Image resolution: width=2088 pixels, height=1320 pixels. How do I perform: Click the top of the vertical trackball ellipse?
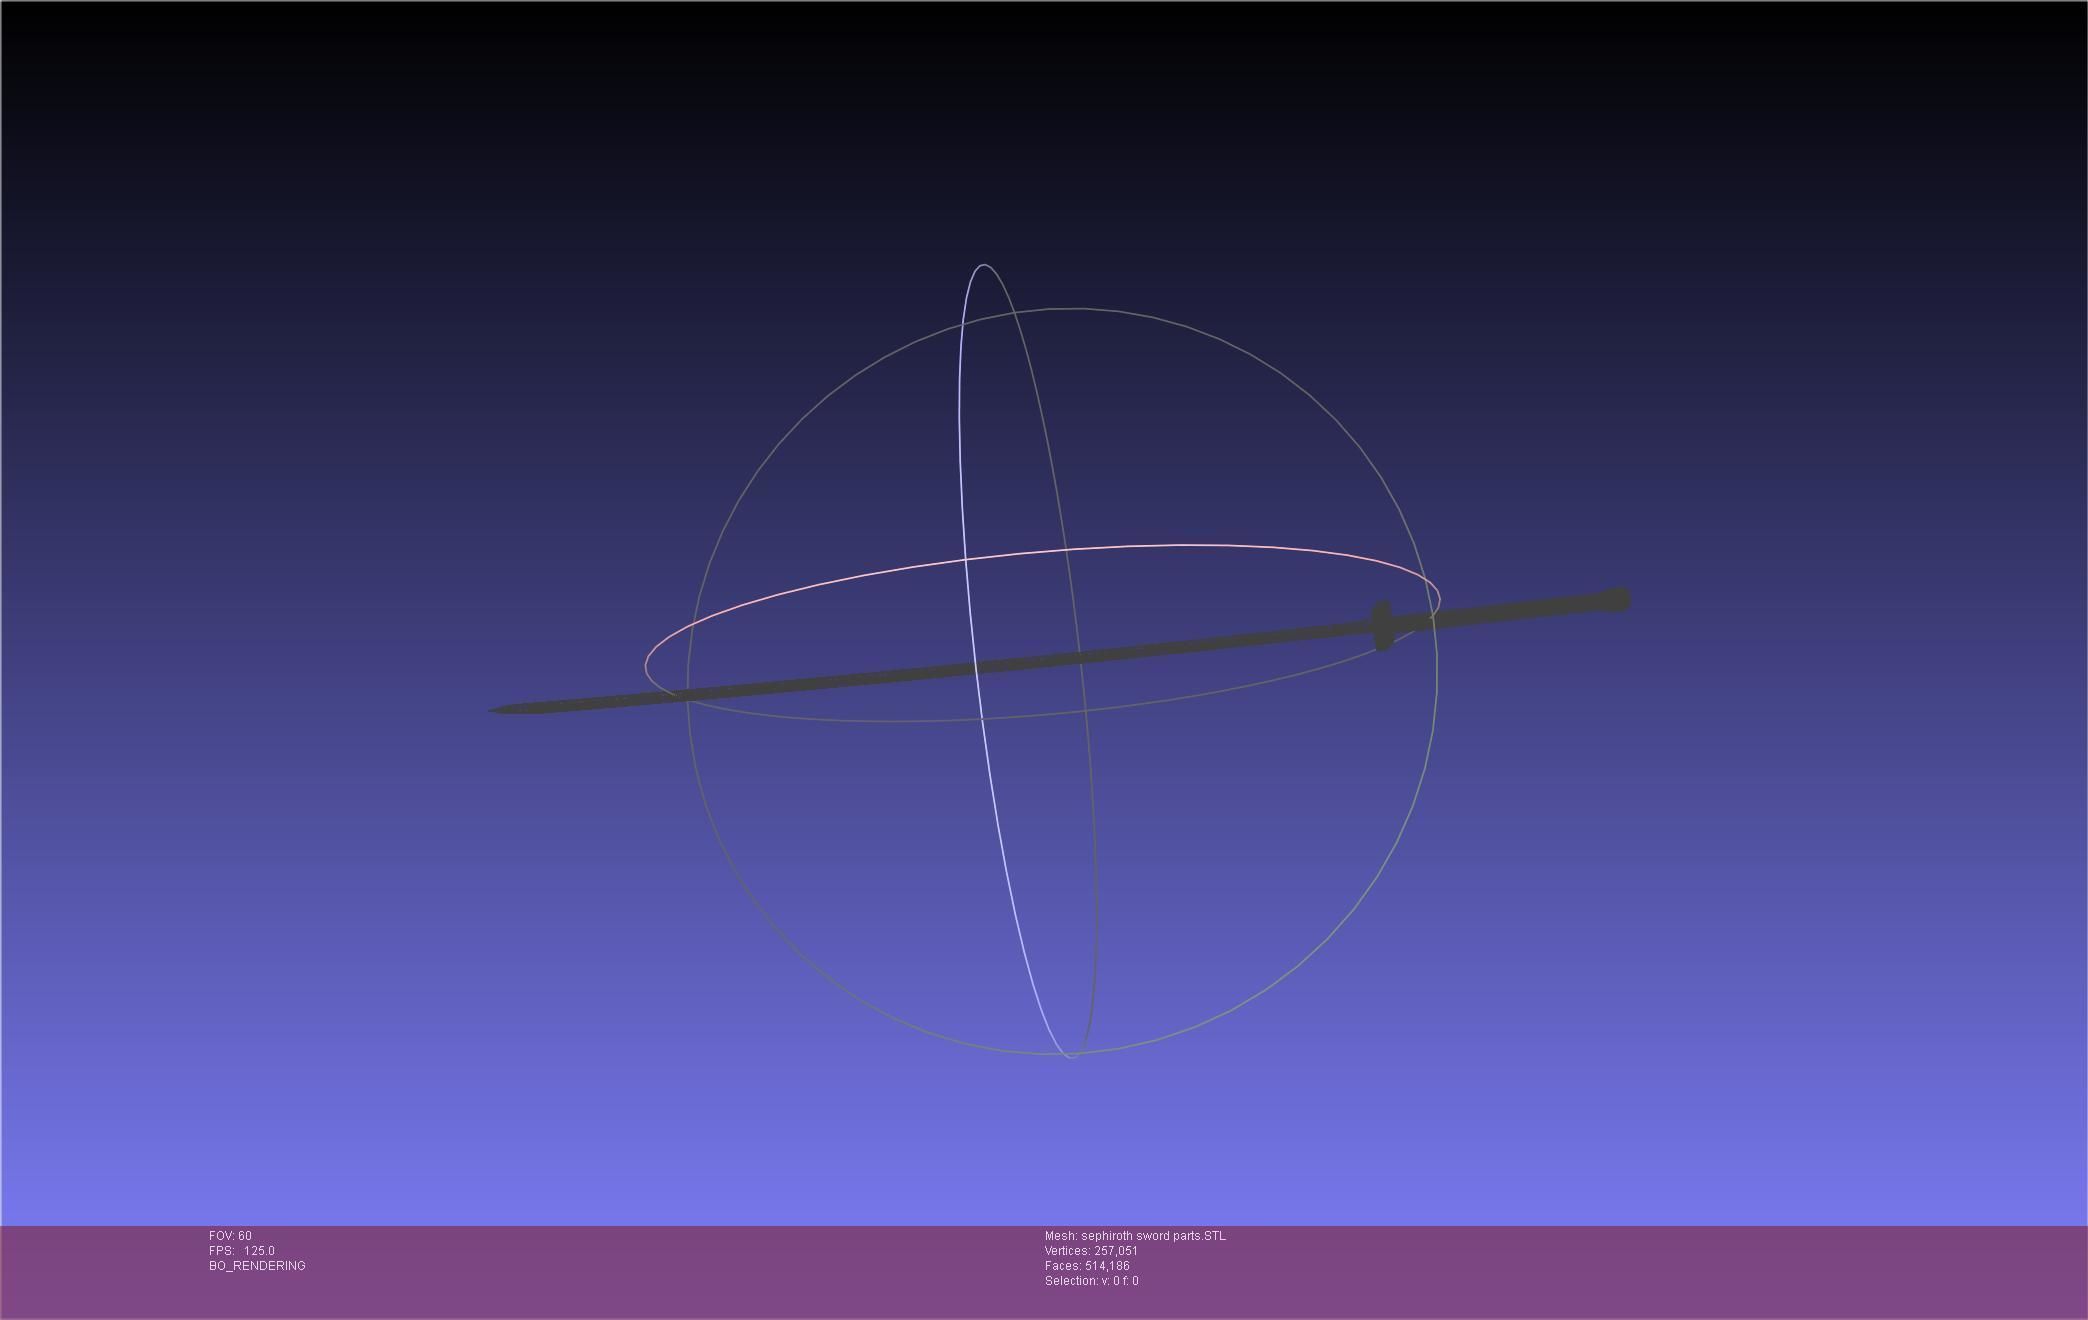coord(984,265)
